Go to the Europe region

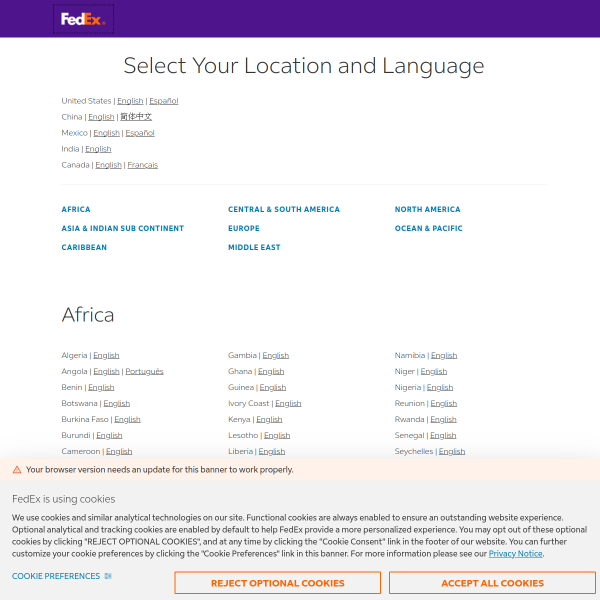[x=244, y=228]
